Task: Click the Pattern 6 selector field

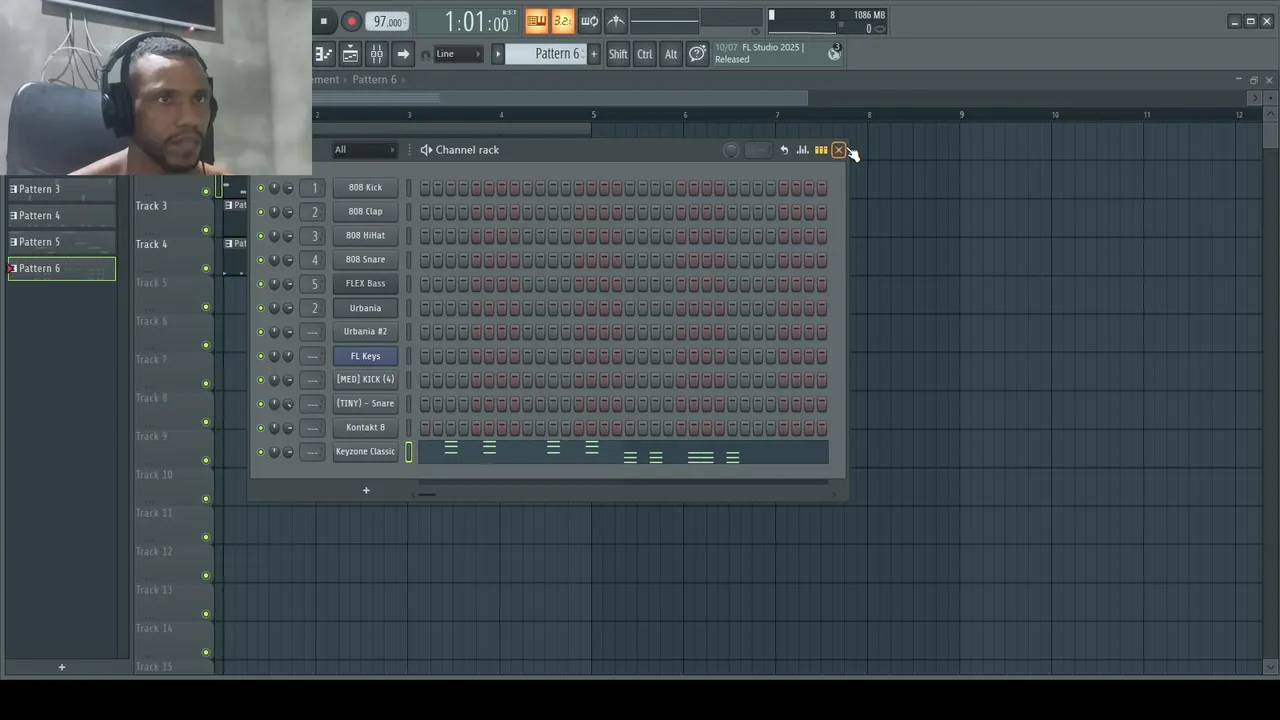Action: click(x=545, y=54)
